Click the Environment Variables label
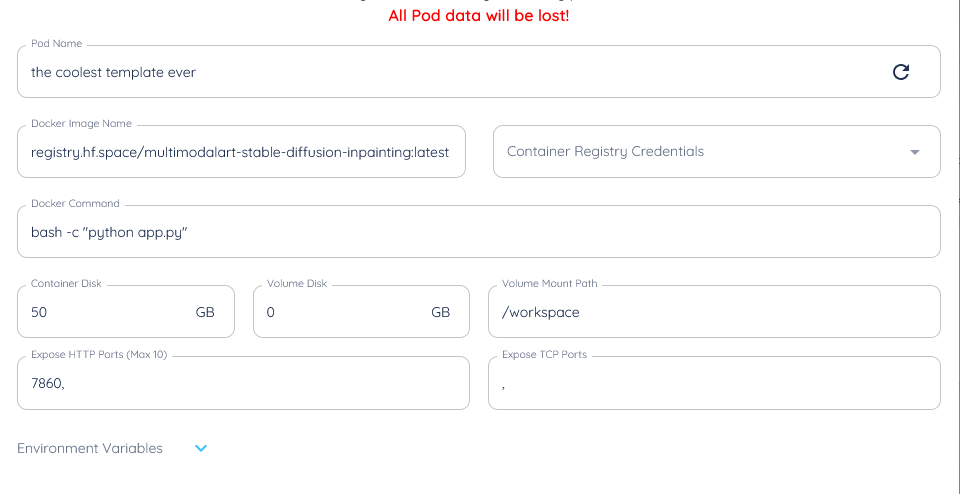 click(x=90, y=449)
